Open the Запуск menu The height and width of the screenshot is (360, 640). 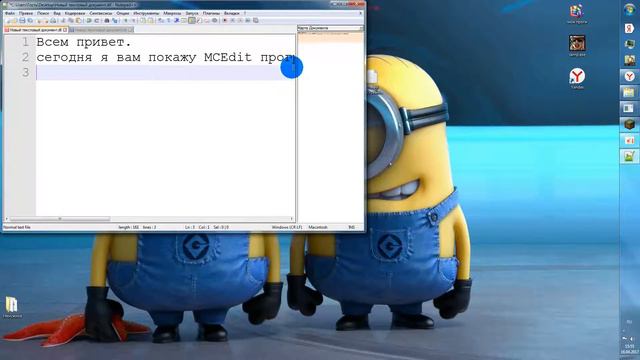pos(192,13)
